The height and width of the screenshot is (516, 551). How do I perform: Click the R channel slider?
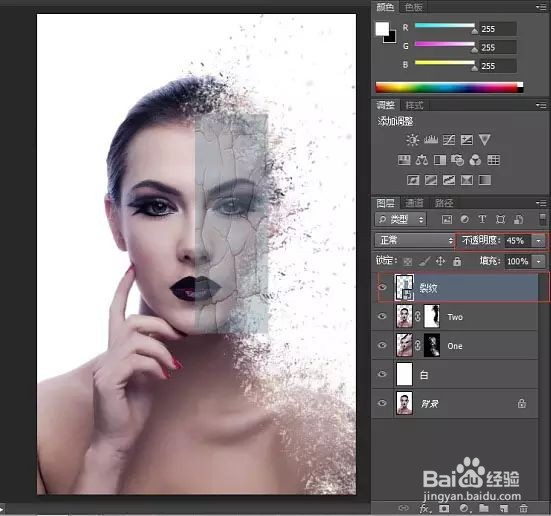click(445, 26)
